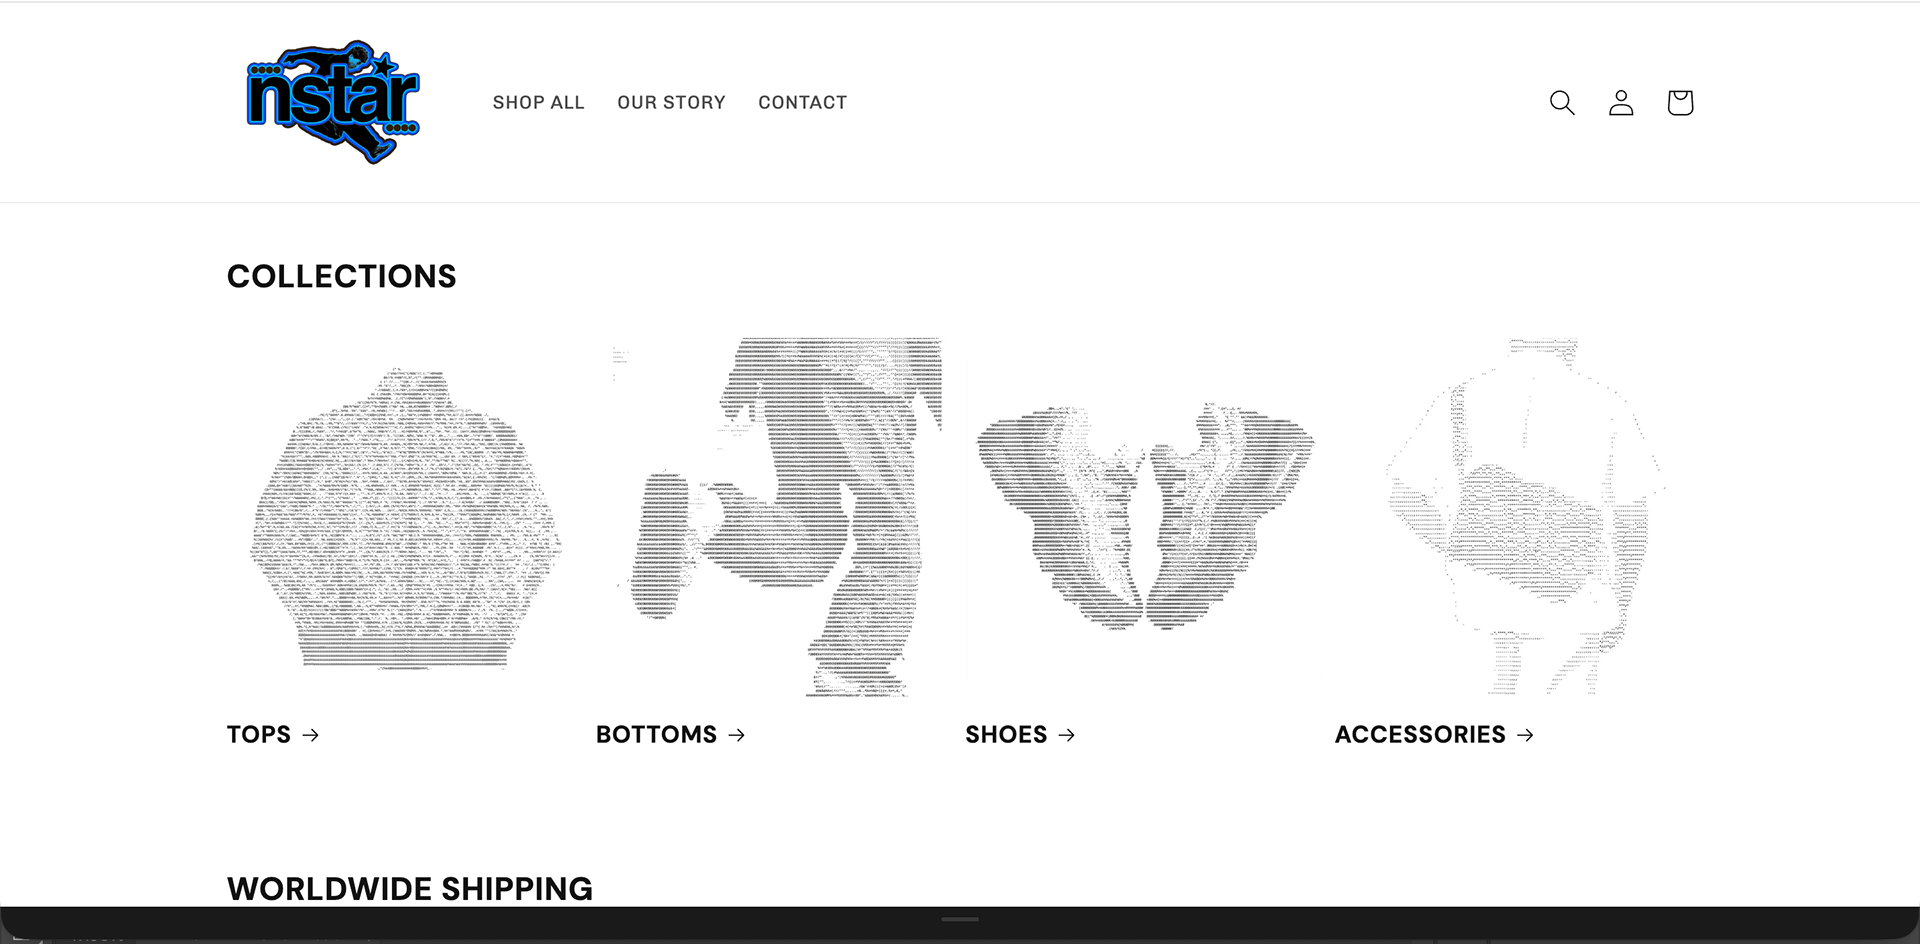
Task: Click the drag handle on bottom dark bar
Action: (960, 919)
